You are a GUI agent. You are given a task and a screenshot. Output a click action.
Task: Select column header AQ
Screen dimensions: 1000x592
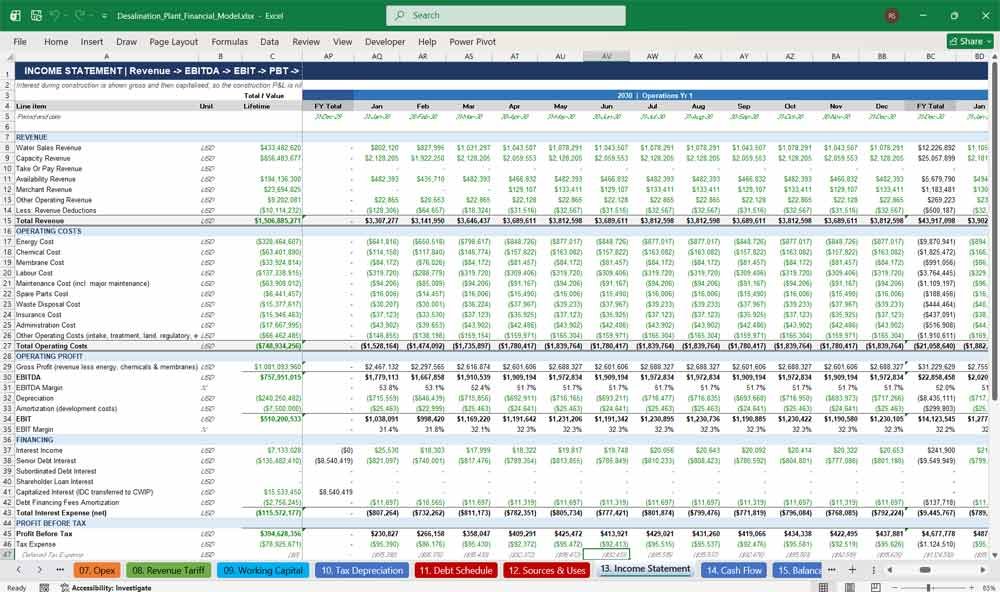377,57
